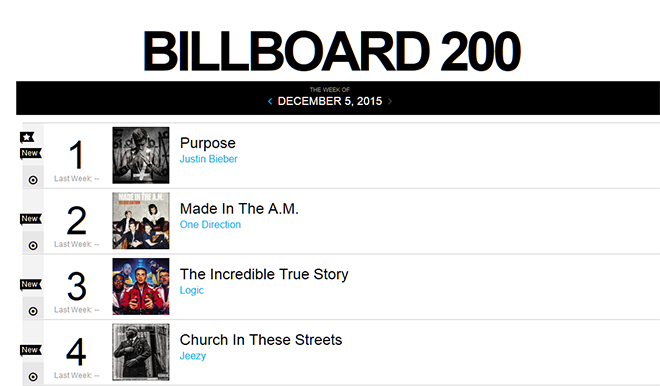Click New badge for The Incredible True Story
Image resolution: width=660 pixels, height=386 pixels.
(x=31, y=285)
